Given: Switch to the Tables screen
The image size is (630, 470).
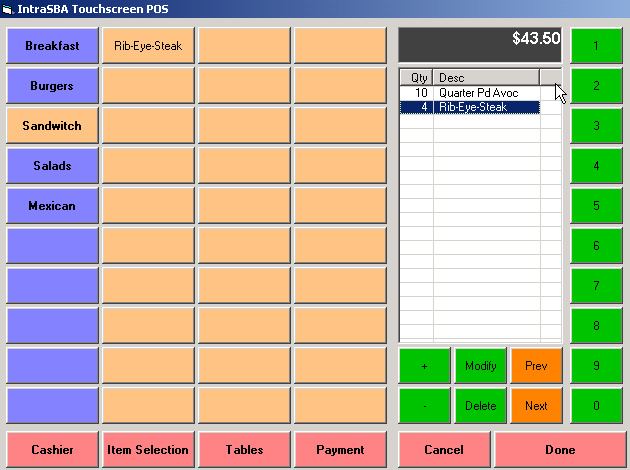Looking at the screenshot, I should click(x=244, y=450).
